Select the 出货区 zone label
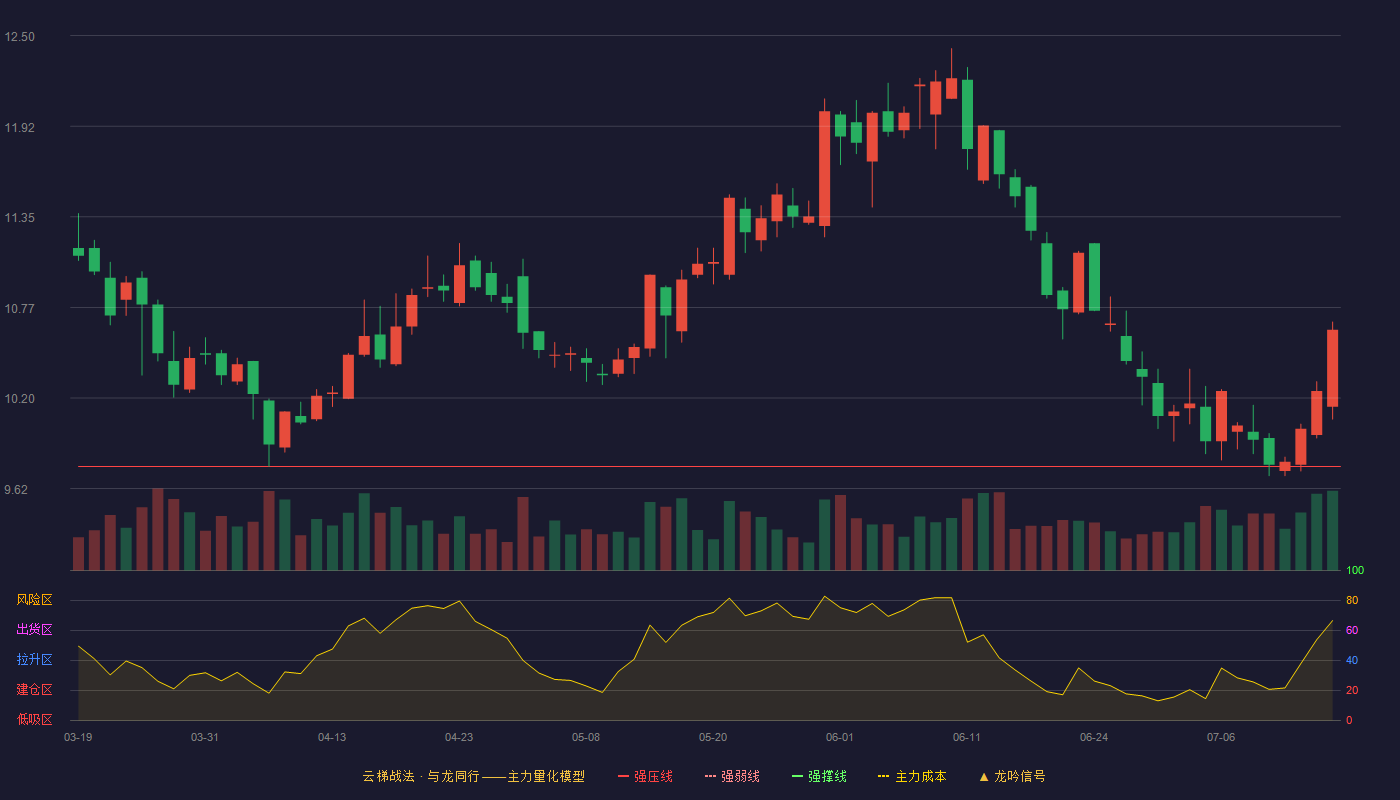Screen dimensions: 1400x800 click(34, 630)
